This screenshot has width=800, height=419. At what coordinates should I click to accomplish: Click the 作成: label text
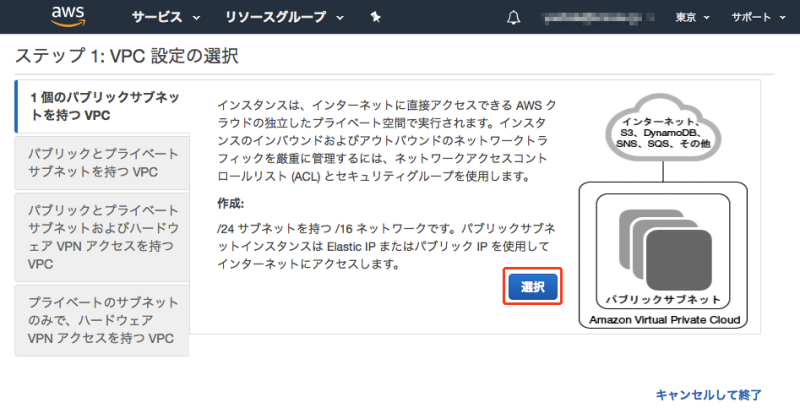point(231,203)
